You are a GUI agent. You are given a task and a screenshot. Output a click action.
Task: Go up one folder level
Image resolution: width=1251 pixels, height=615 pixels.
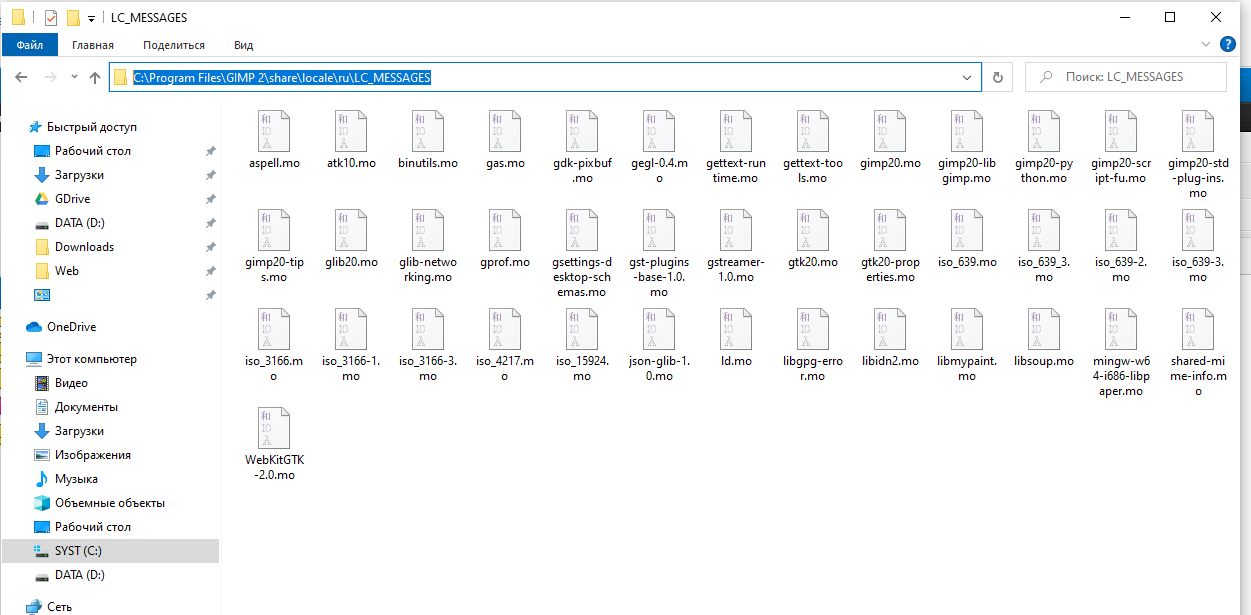pyautogui.click(x=95, y=77)
